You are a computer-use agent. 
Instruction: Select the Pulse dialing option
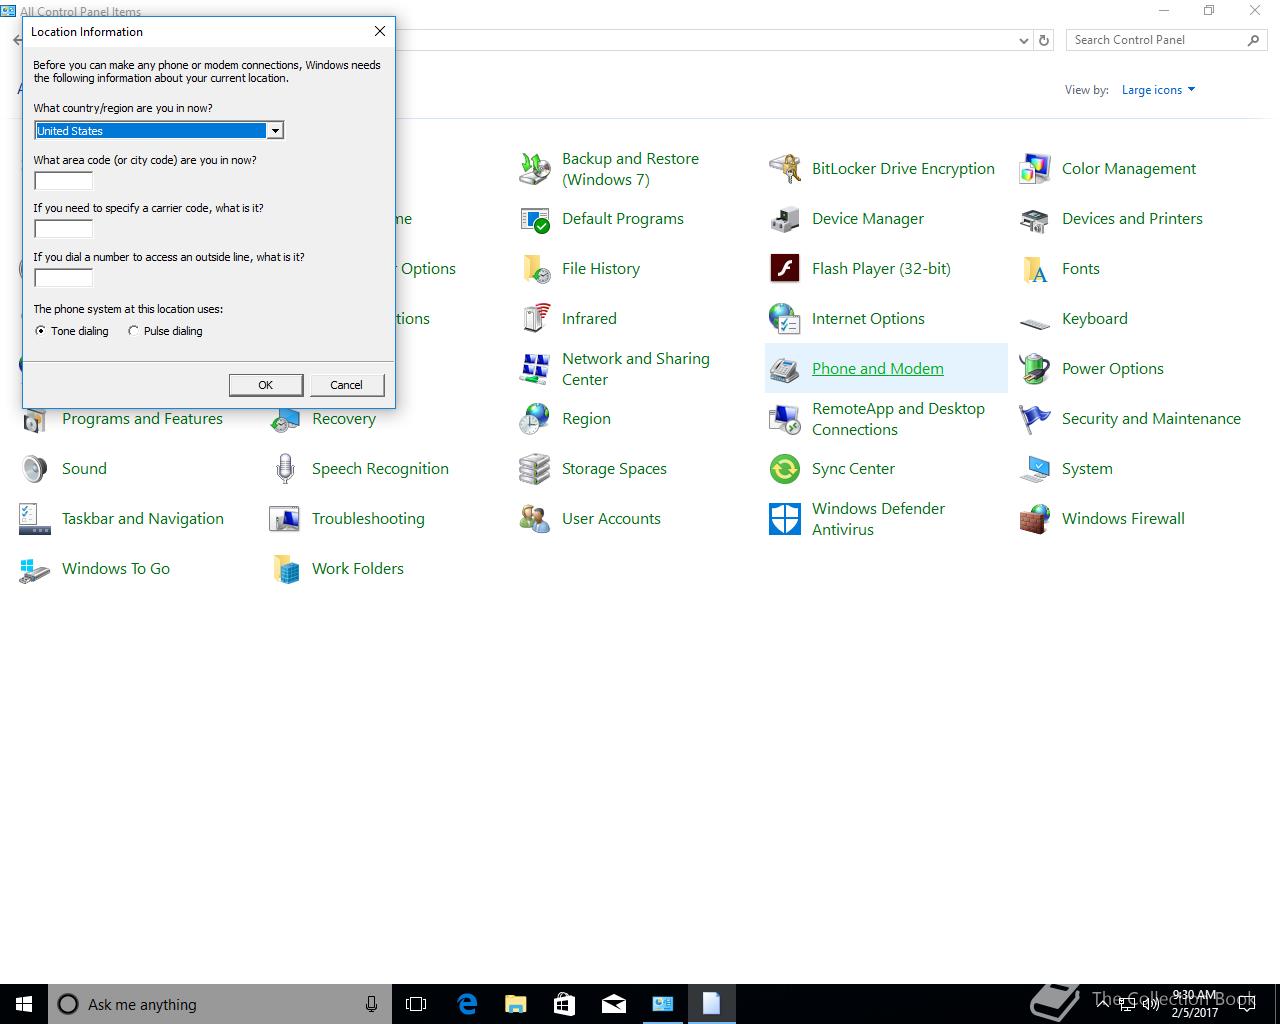click(x=165, y=331)
